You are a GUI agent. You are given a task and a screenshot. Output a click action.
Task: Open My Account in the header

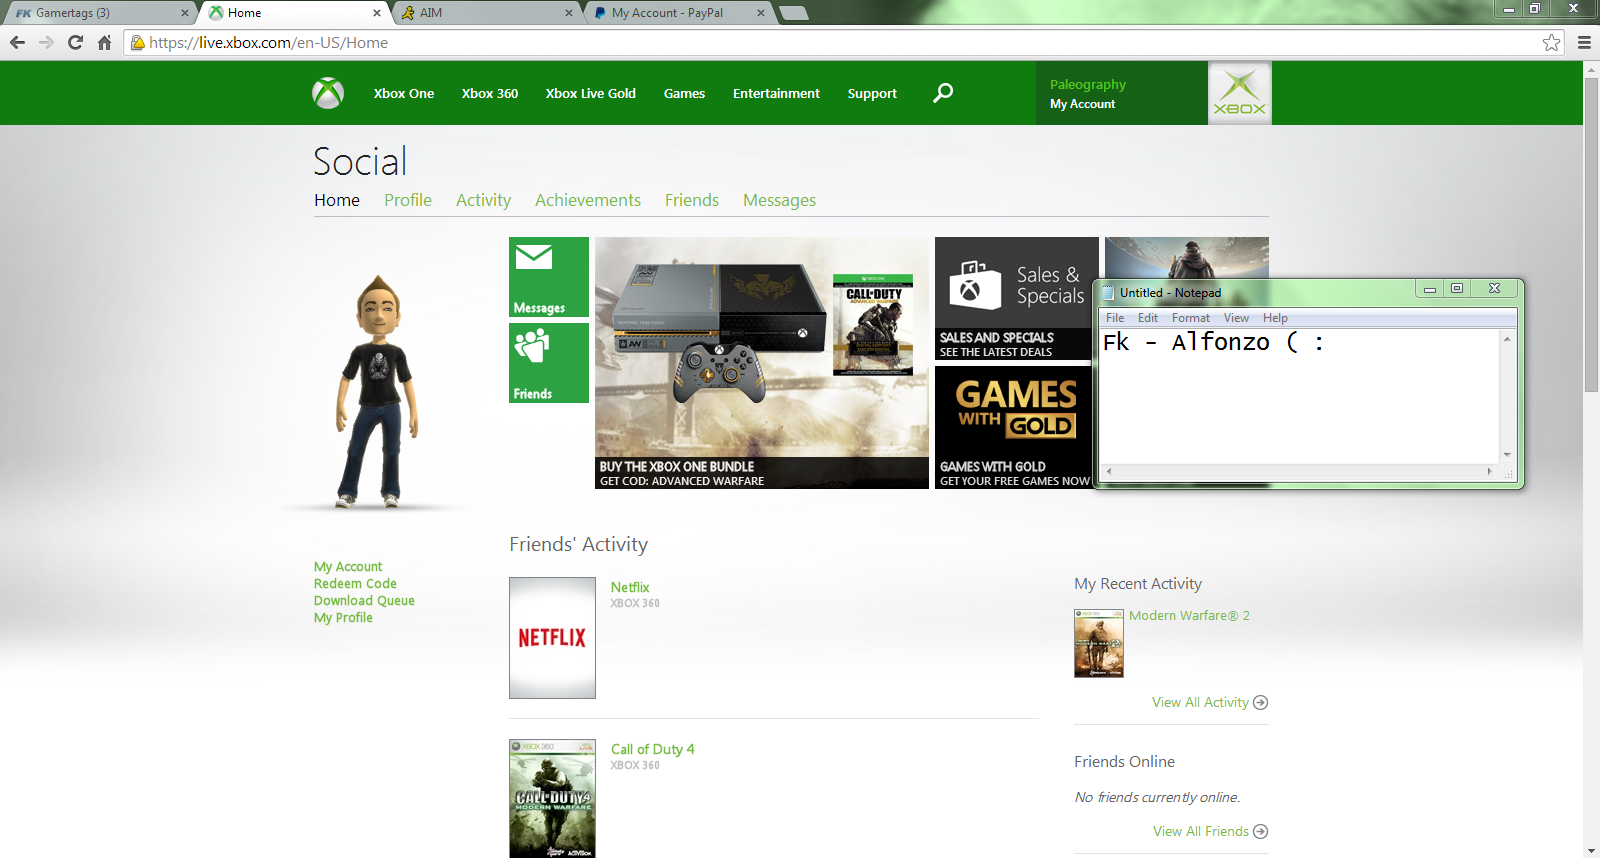pyautogui.click(x=1082, y=104)
